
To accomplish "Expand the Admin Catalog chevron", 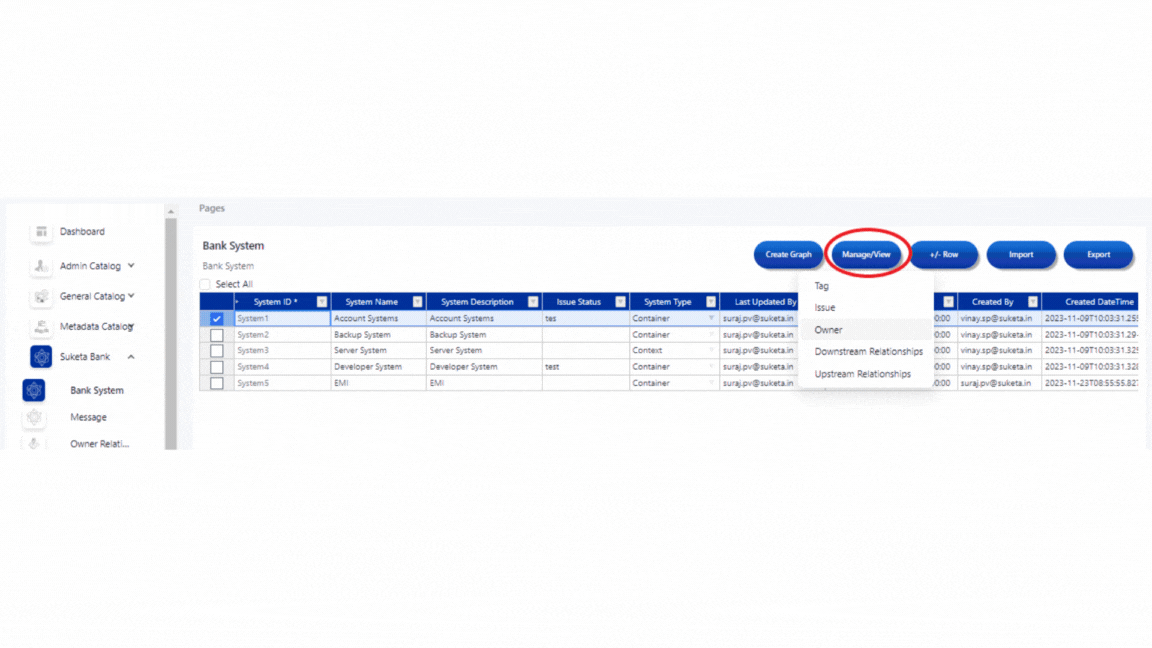I will point(131,266).
